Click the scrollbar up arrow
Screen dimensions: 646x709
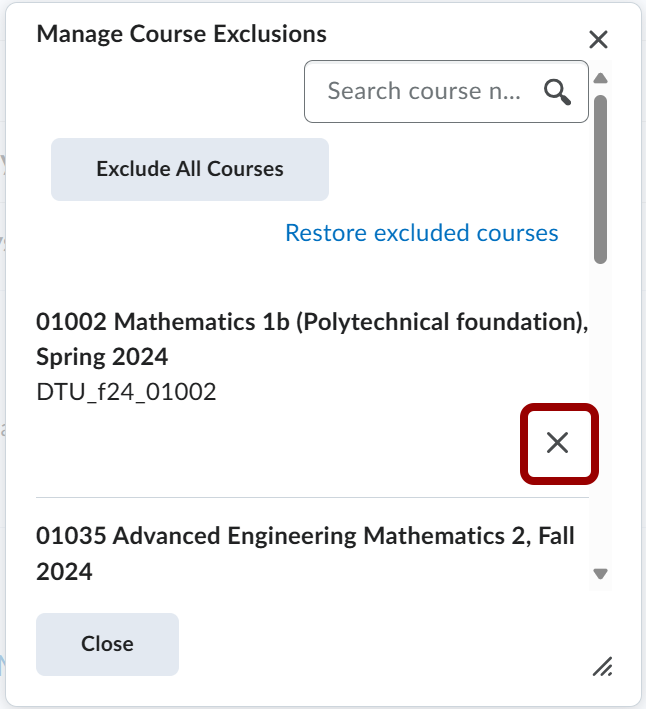click(600, 78)
